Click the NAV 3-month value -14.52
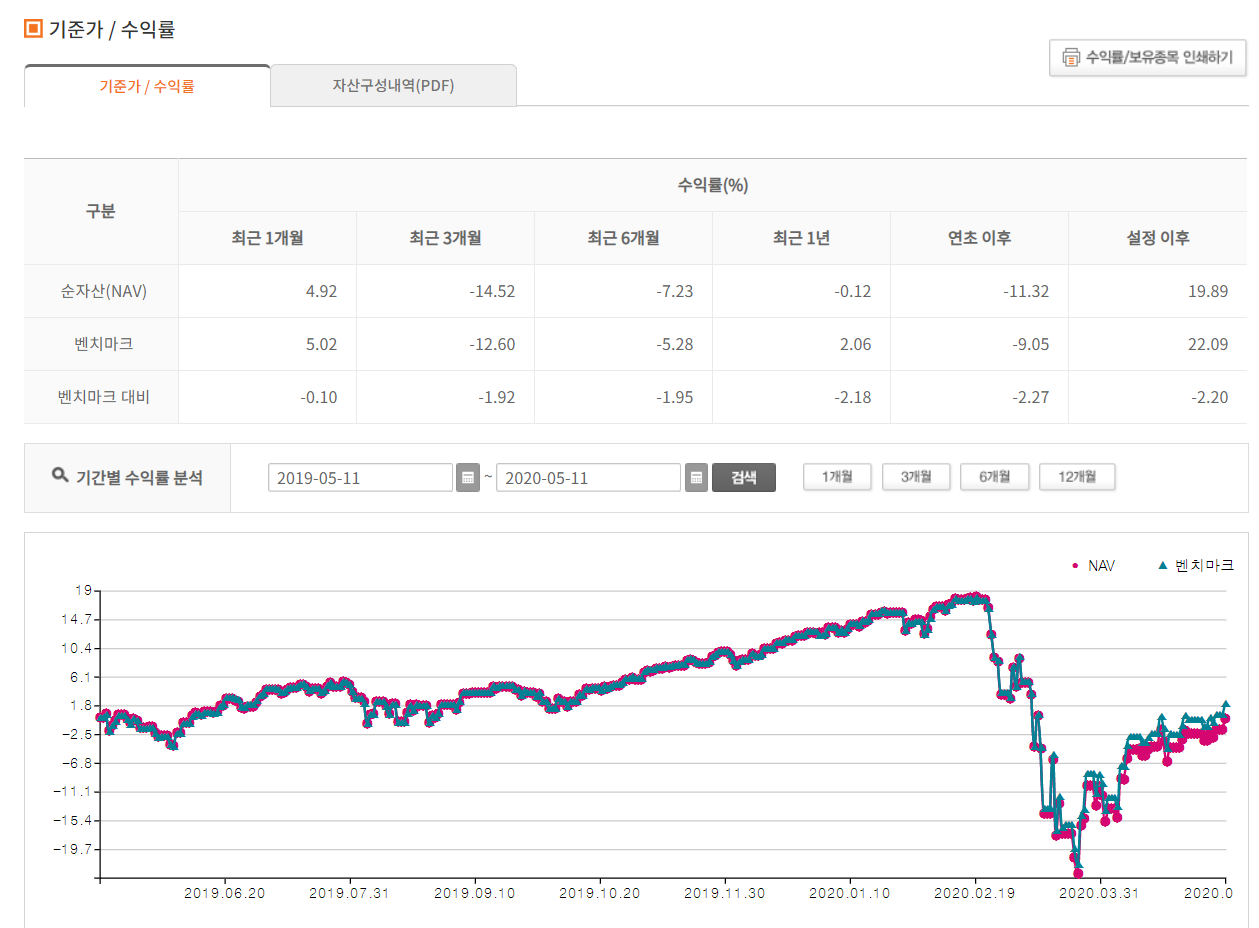 [492, 292]
